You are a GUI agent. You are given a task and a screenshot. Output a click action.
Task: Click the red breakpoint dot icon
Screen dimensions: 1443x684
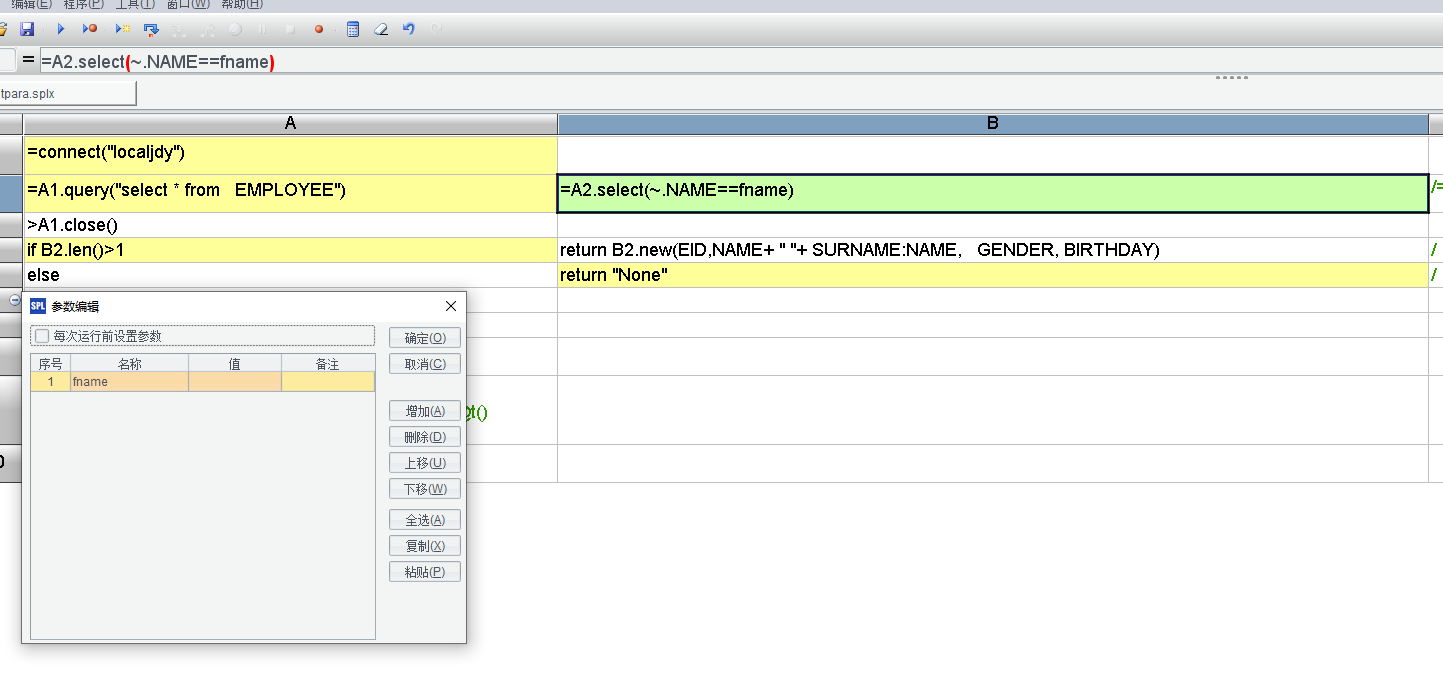click(319, 30)
